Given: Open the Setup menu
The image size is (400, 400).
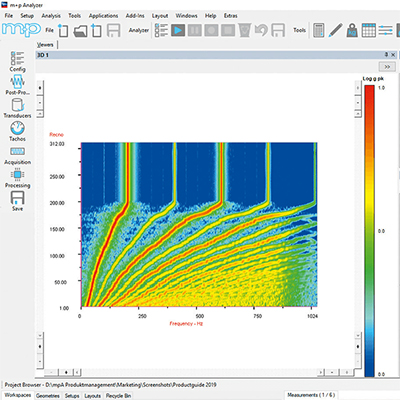Looking at the screenshot, I should (27, 16).
